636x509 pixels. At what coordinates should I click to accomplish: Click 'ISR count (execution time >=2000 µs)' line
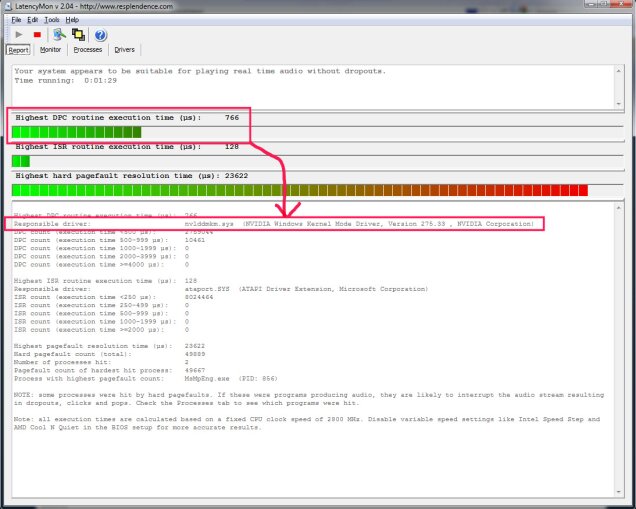click(101, 330)
